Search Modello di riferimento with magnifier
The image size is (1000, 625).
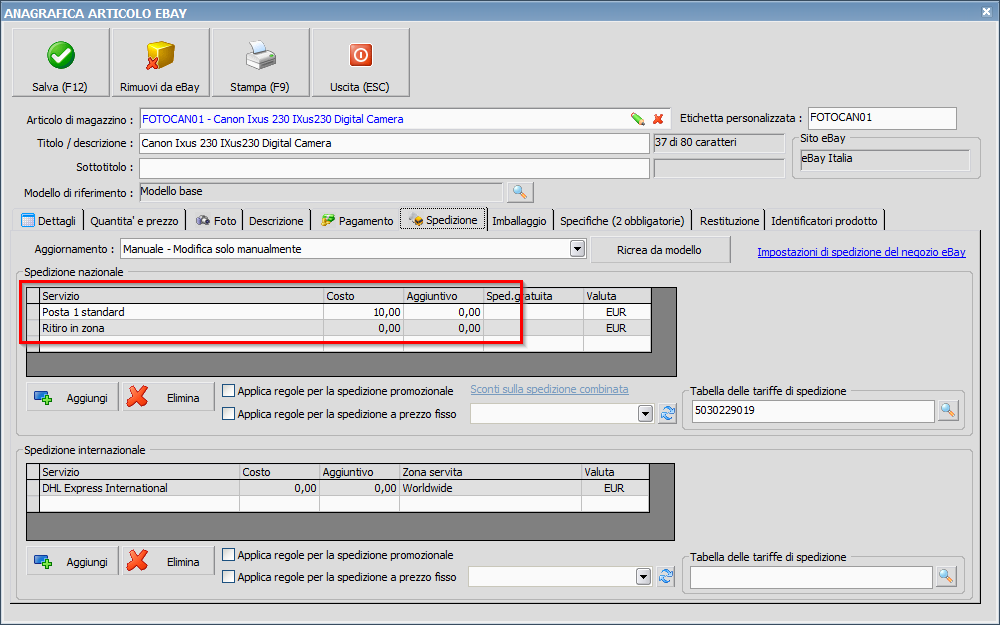[x=520, y=192]
